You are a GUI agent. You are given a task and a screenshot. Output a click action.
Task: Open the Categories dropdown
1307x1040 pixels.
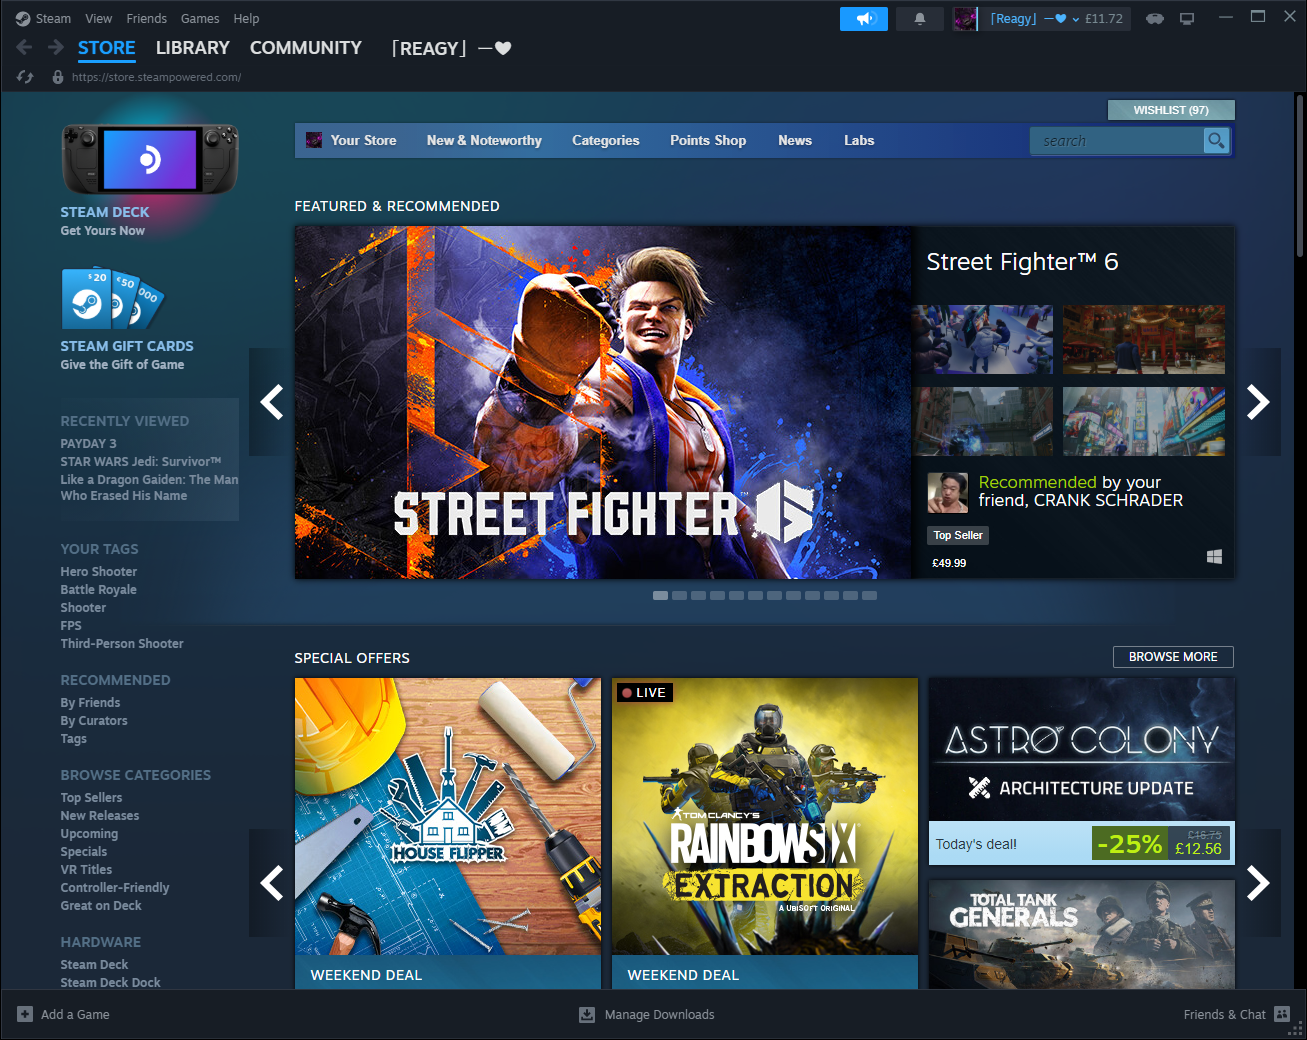(605, 140)
